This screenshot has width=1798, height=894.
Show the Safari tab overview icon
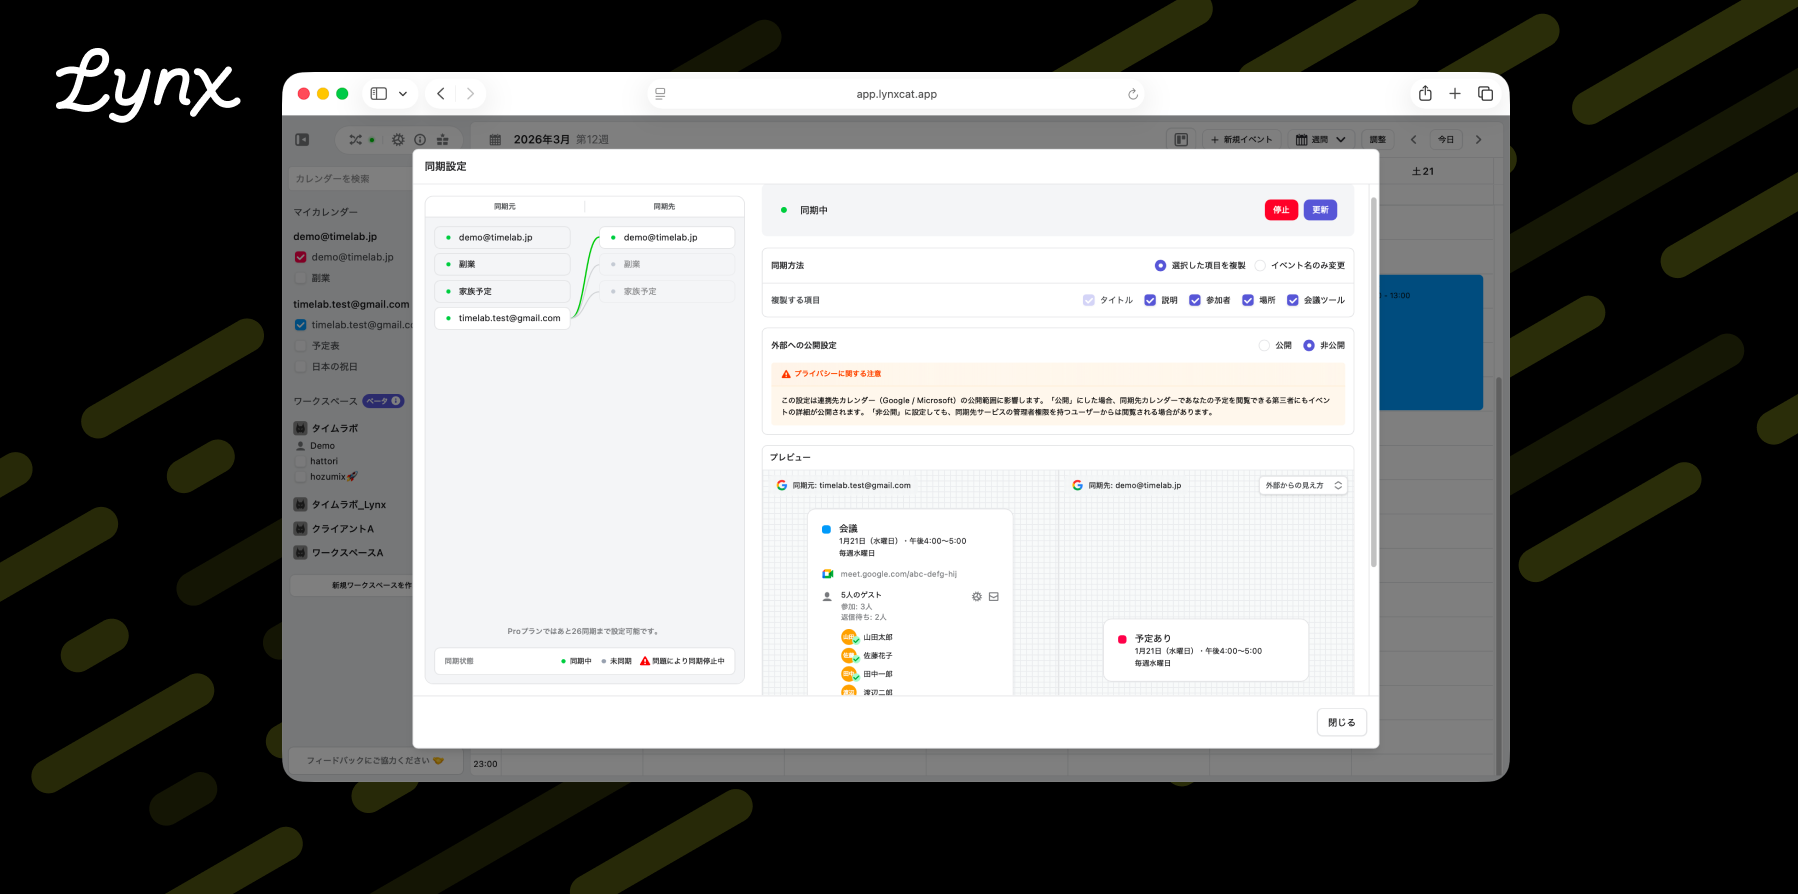pyautogui.click(x=1486, y=94)
